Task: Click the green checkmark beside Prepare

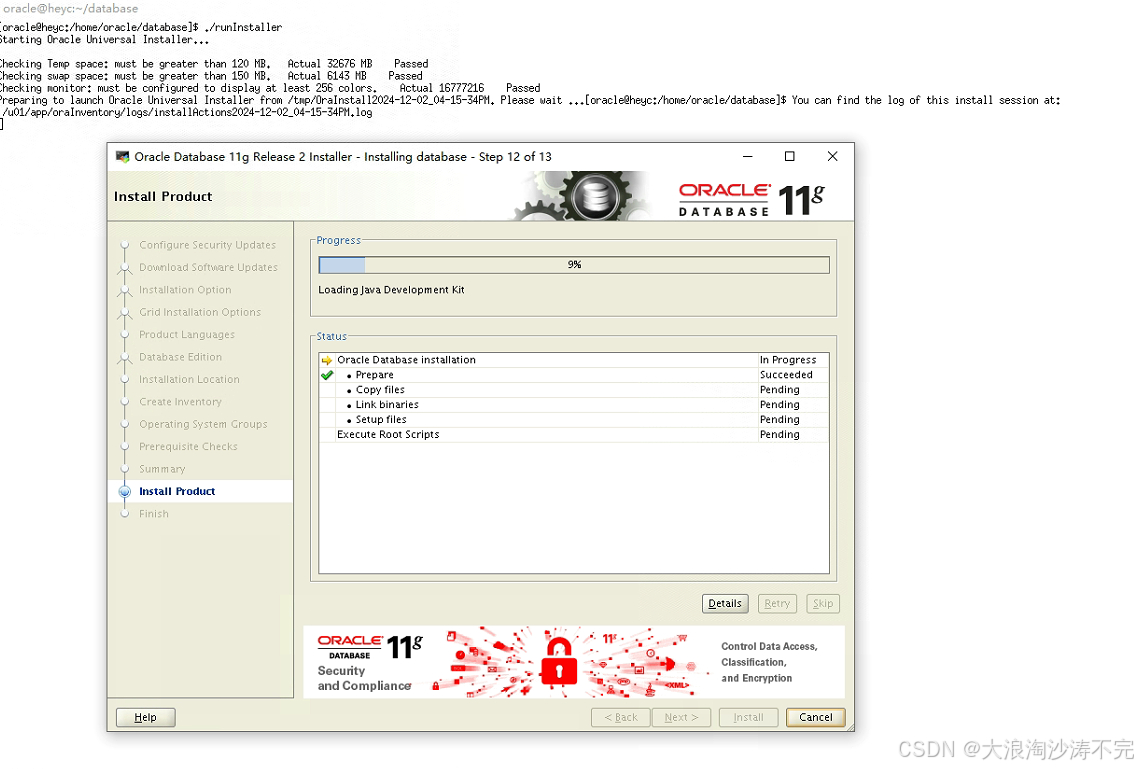Action: (327, 375)
